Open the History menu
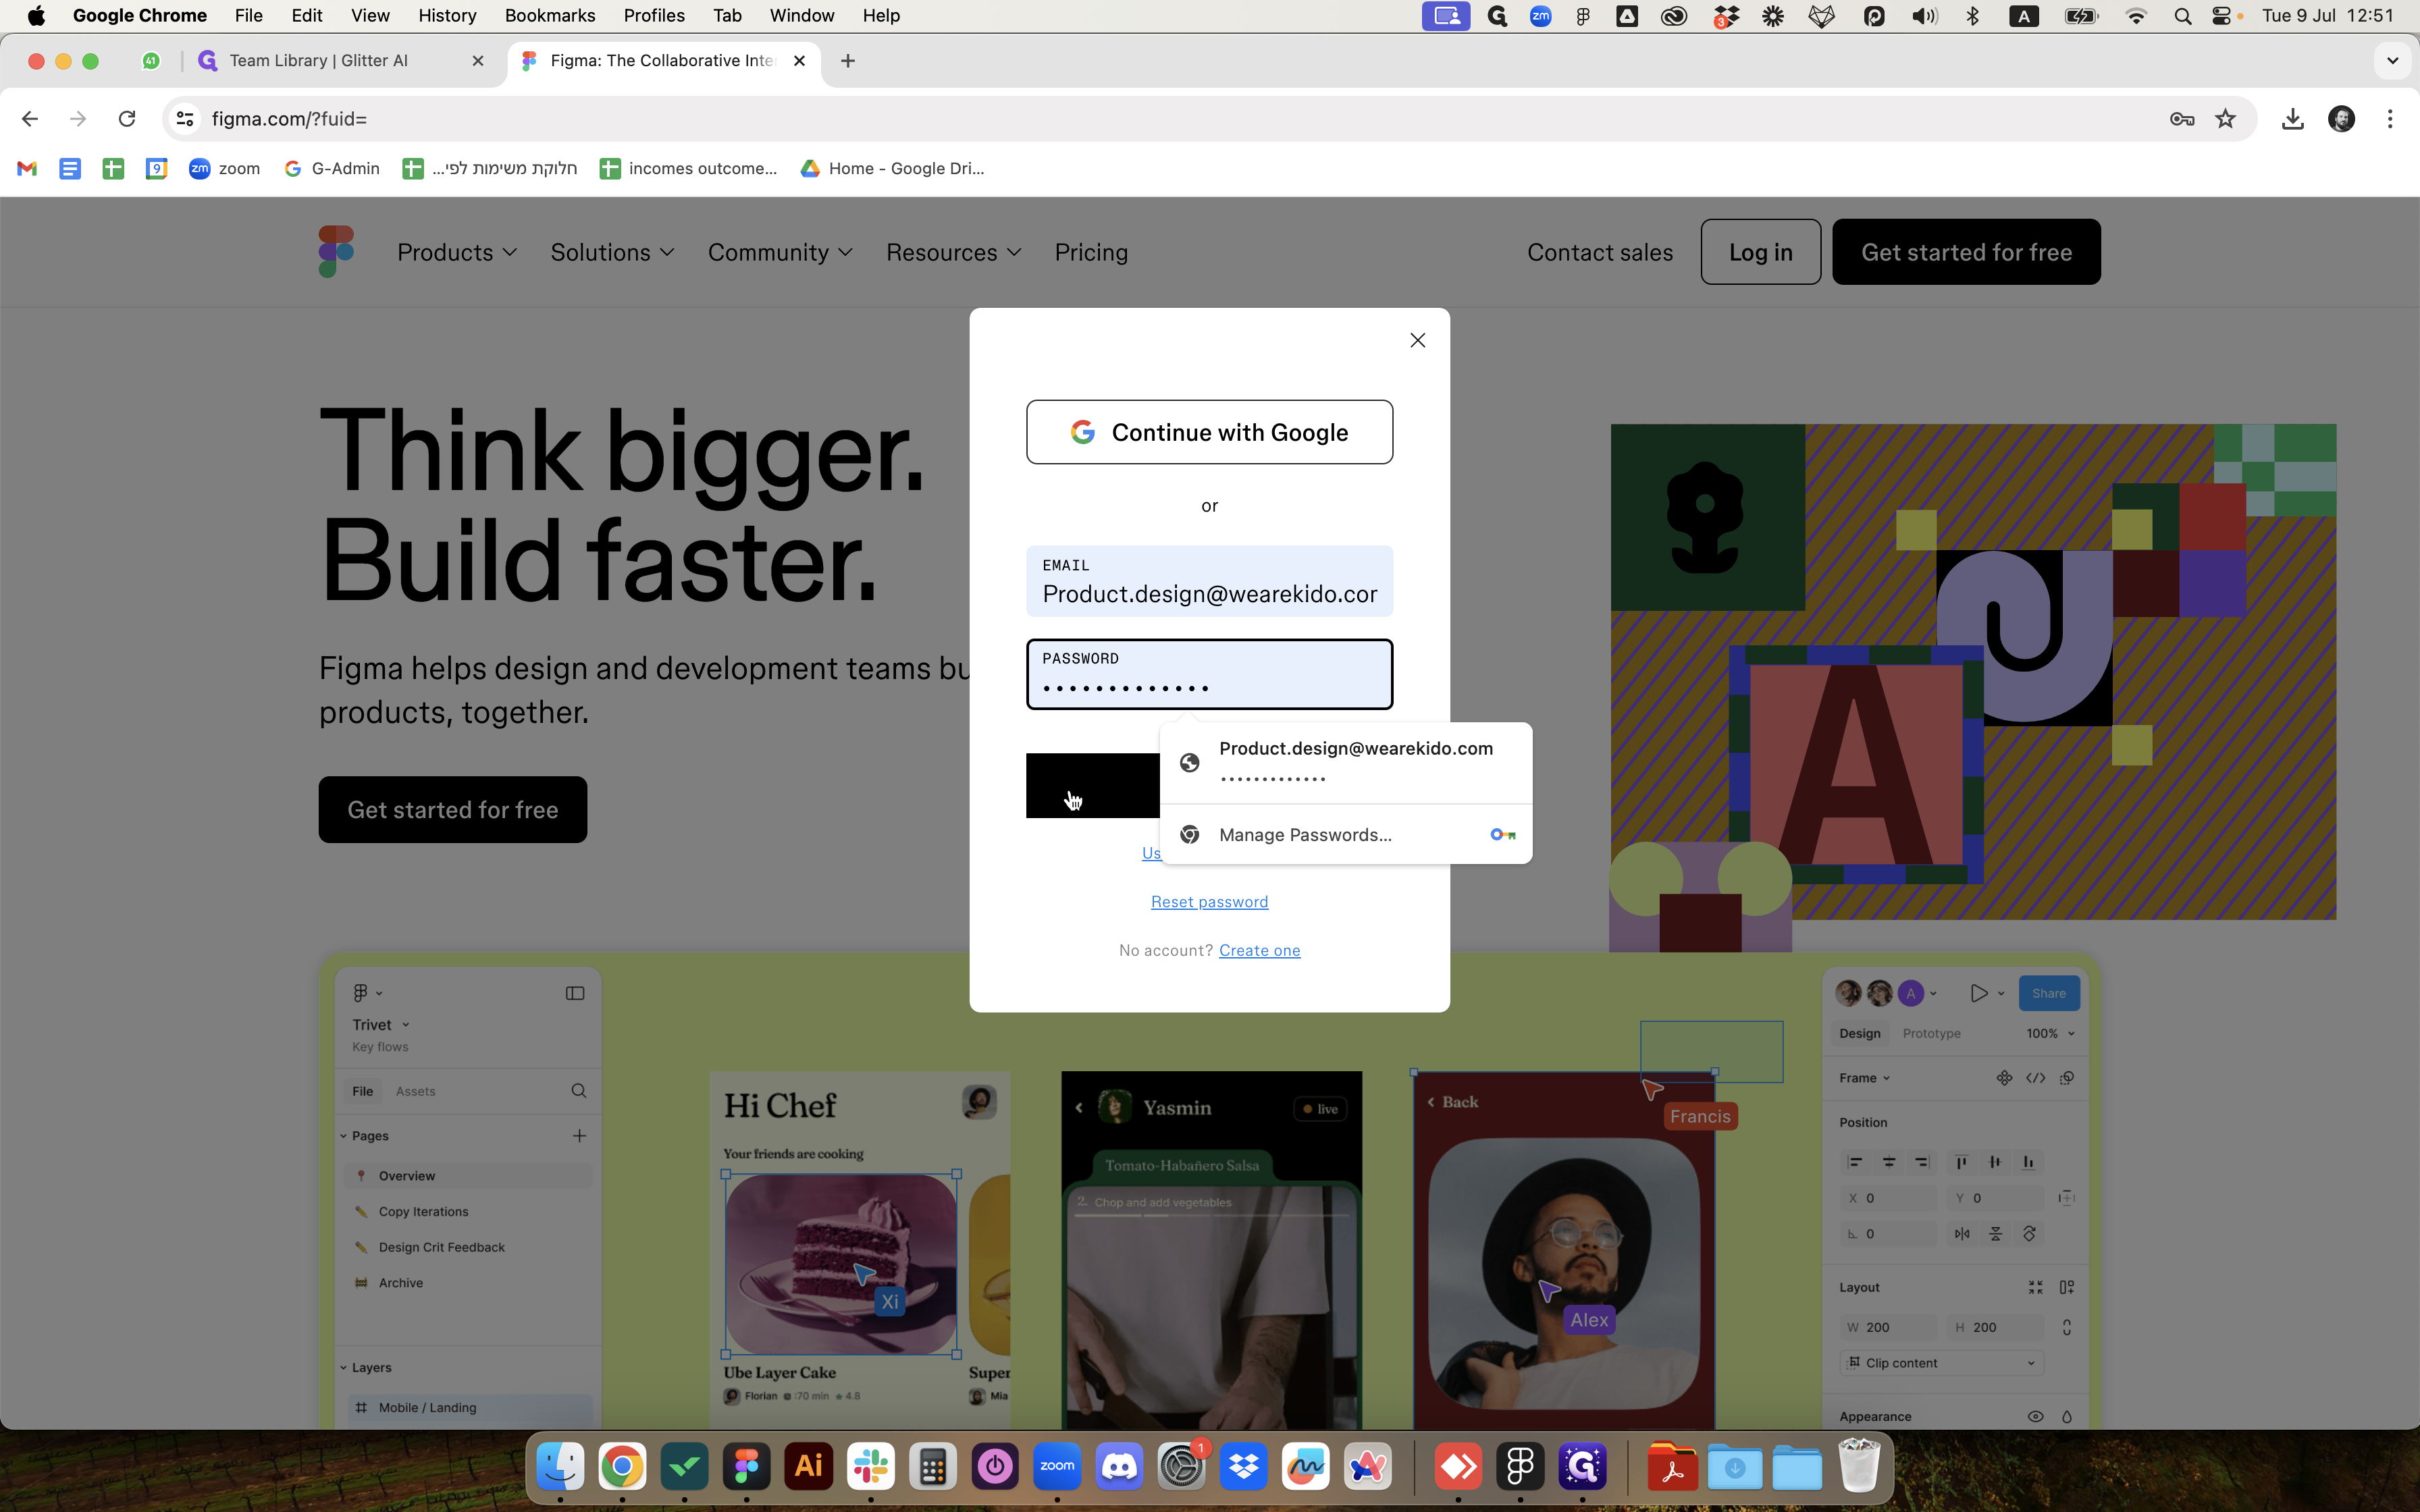This screenshot has height=1512, width=2420. coord(447,16)
